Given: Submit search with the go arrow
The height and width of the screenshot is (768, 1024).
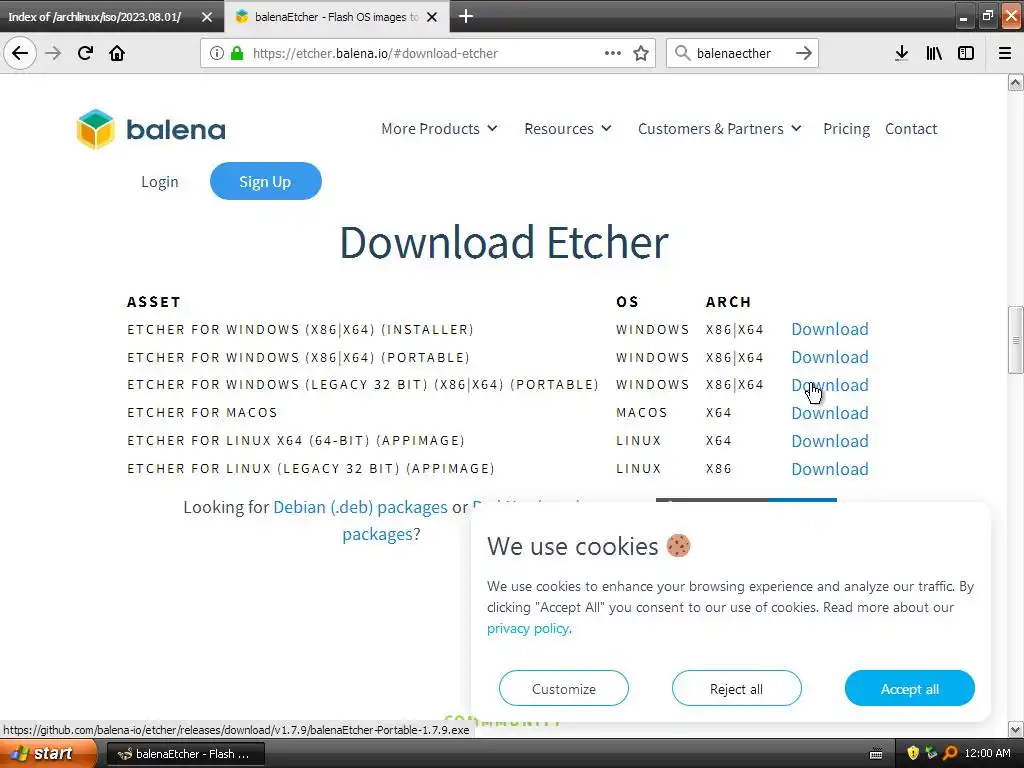Looking at the screenshot, I should tap(804, 53).
